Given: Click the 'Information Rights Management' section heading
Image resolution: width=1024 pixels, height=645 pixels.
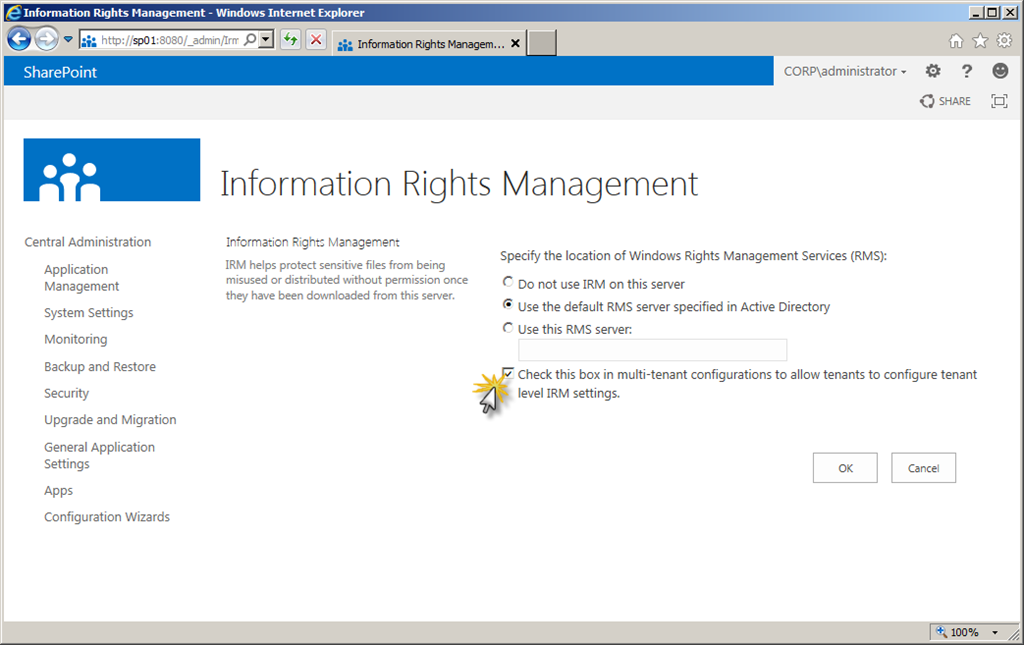Looking at the screenshot, I should (313, 242).
